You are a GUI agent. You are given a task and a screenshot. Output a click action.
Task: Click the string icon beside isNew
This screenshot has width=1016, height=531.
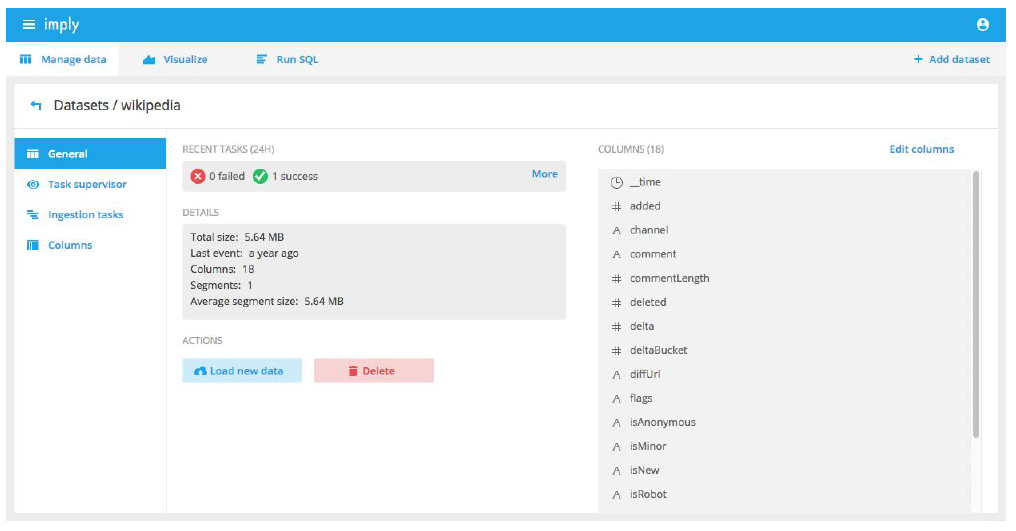616,471
